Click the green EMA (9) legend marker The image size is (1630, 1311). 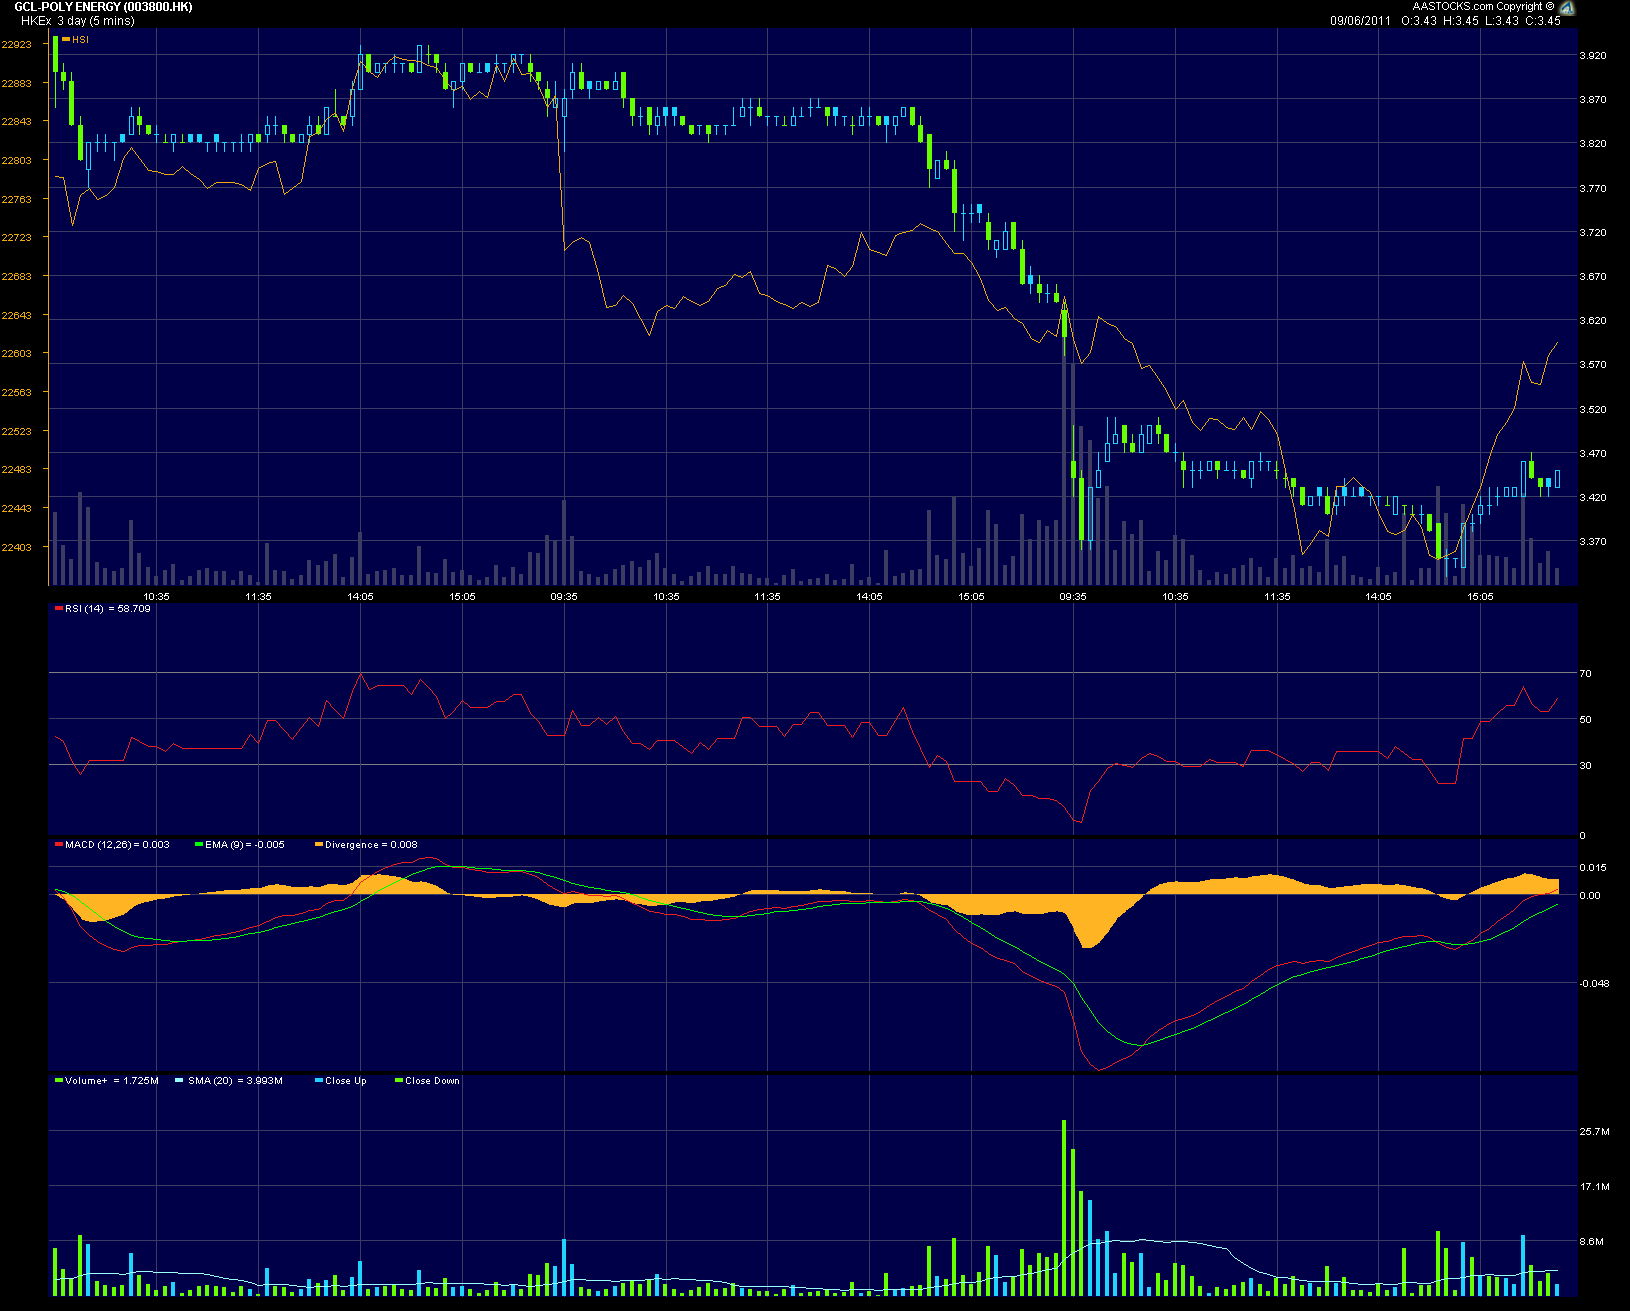[198, 844]
